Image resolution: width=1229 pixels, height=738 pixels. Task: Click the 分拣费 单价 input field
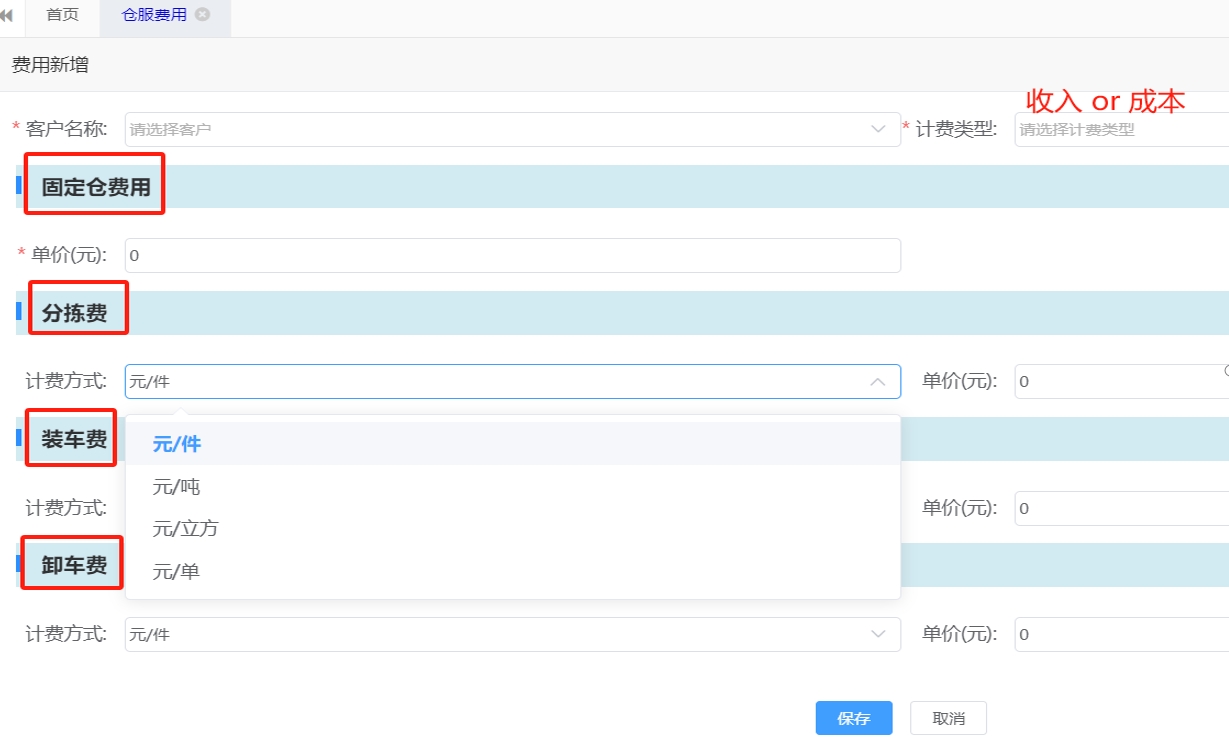click(1120, 381)
